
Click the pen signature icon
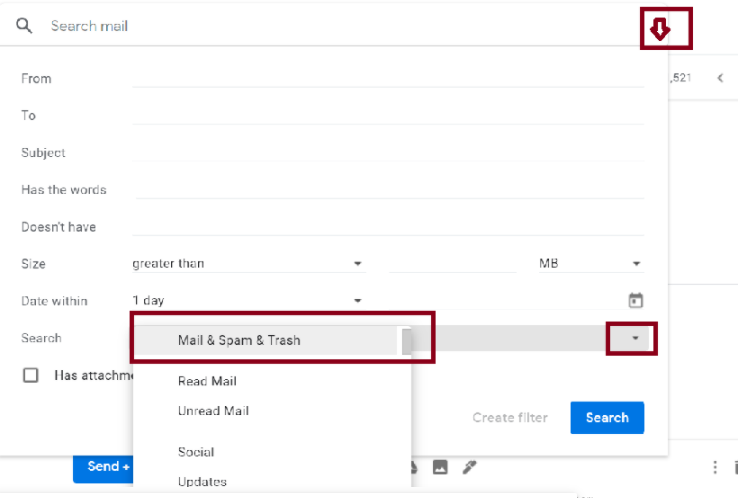point(469,467)
